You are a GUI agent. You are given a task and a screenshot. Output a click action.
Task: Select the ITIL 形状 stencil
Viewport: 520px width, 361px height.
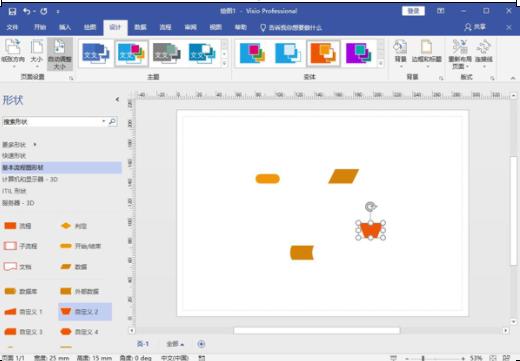[14, 191]
